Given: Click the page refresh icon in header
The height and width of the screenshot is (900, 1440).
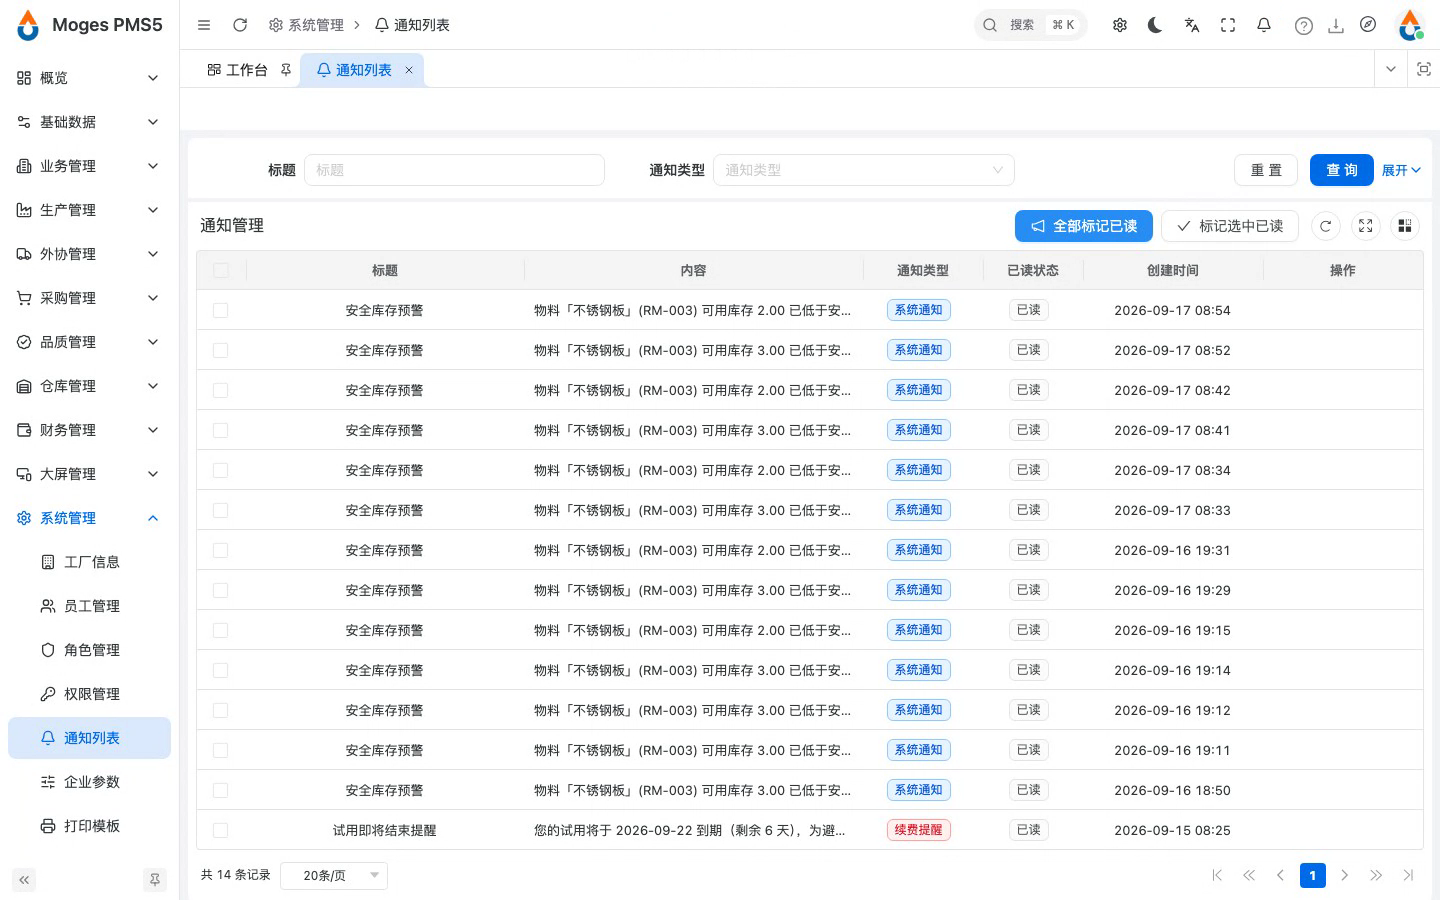Looking at the screenshot, I should click(x=240, y=25).
